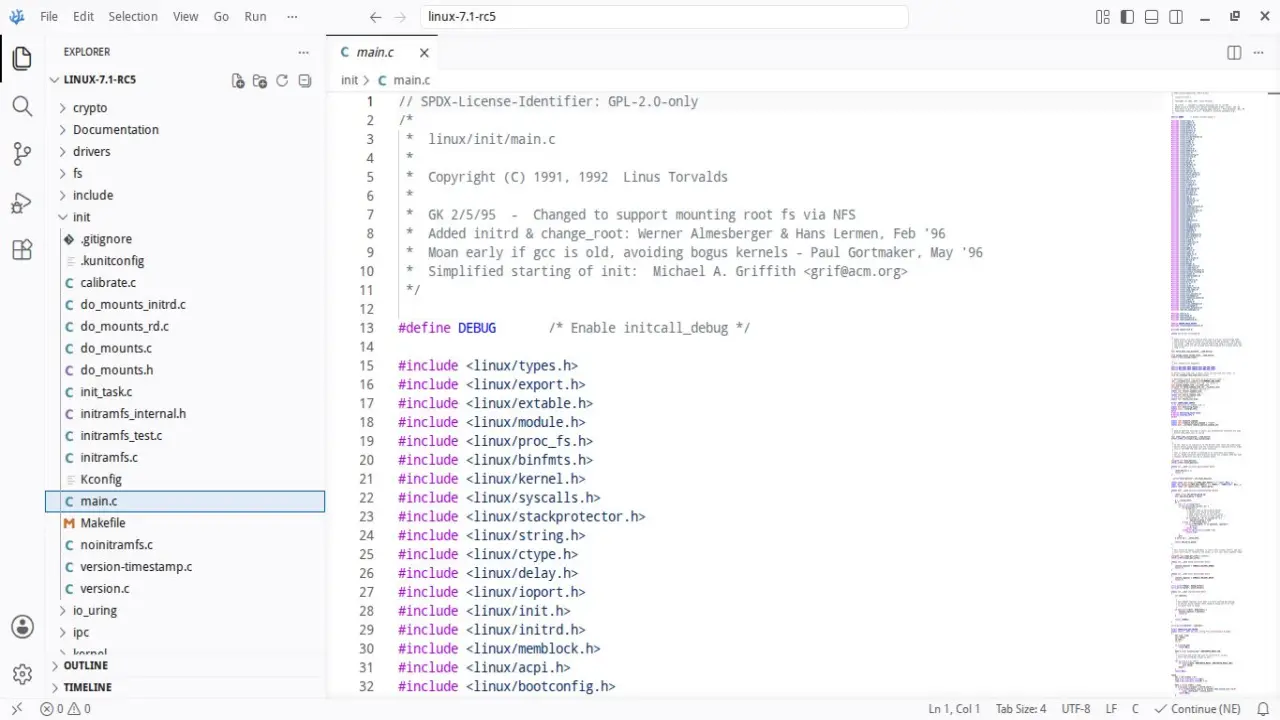Screen dimensions: 1280x720
Task: Click the linux-7.1-rc5 command center search box
Action: (664, 17)
